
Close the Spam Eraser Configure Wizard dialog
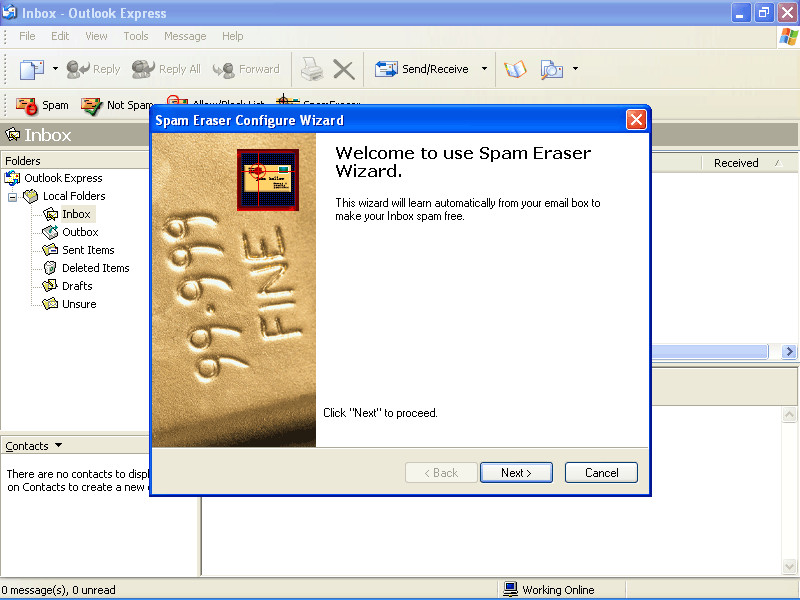[636, 120]
